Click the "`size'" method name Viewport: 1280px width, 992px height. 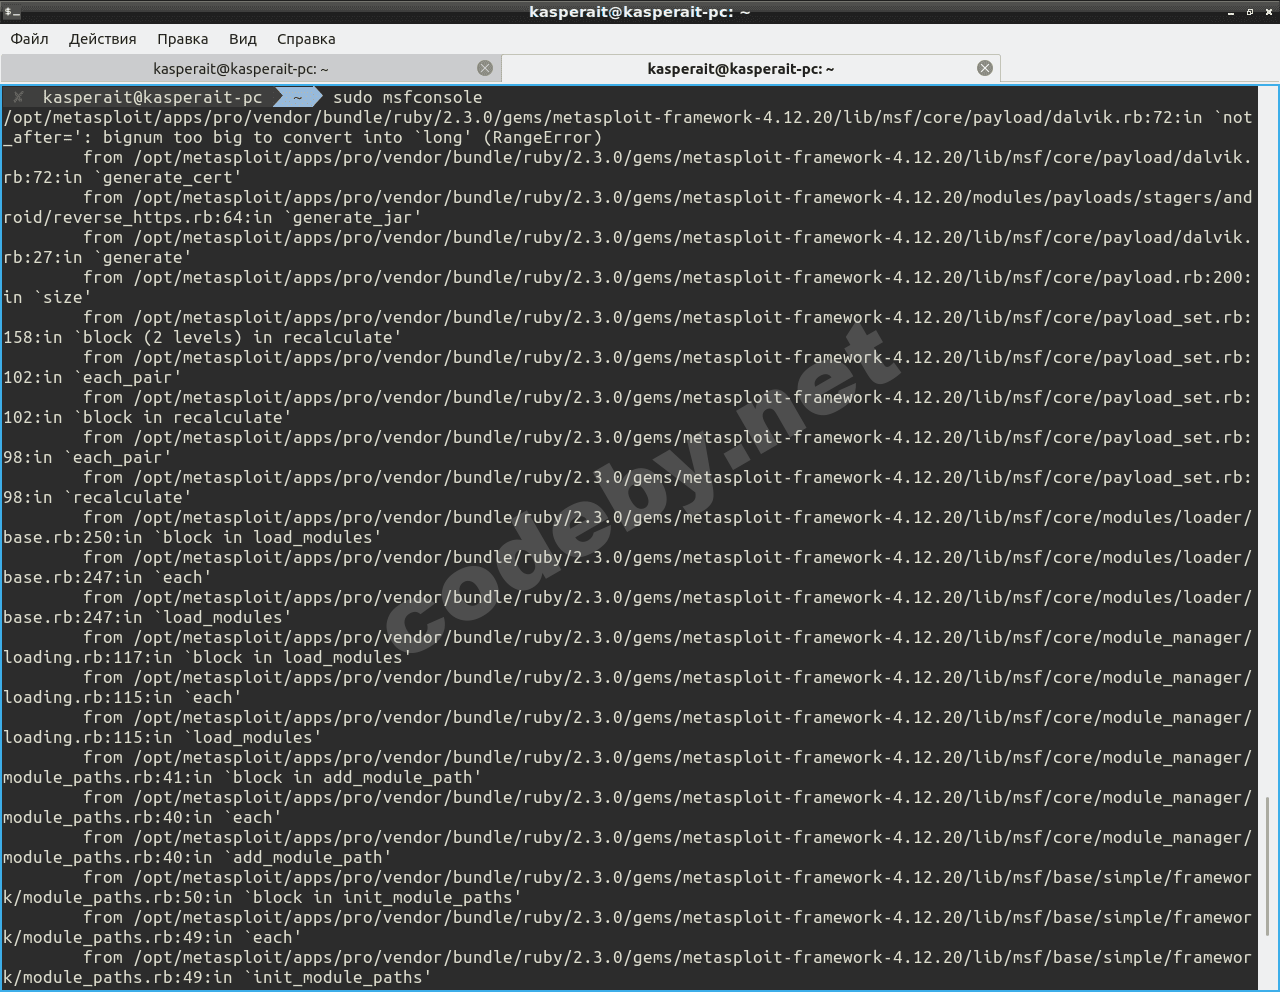tap(62, 297)
